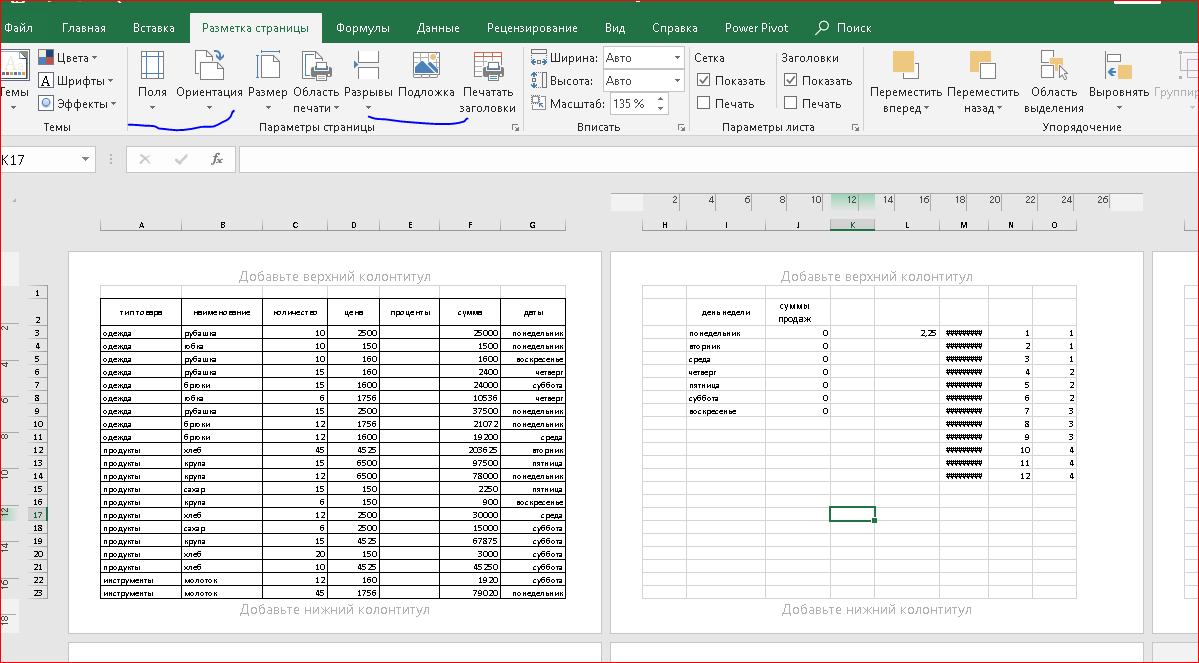Enable the Сетка Печать checkbox
The width and height of the screenshot is (1199, 663).
pyautogui.click(x=704, y=103)
